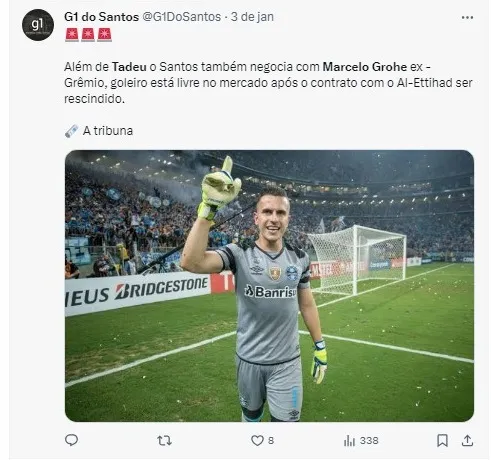This screenshot has width=491, height=460.
Task: Click the first red siren emoji
Action: click(72, 35)
